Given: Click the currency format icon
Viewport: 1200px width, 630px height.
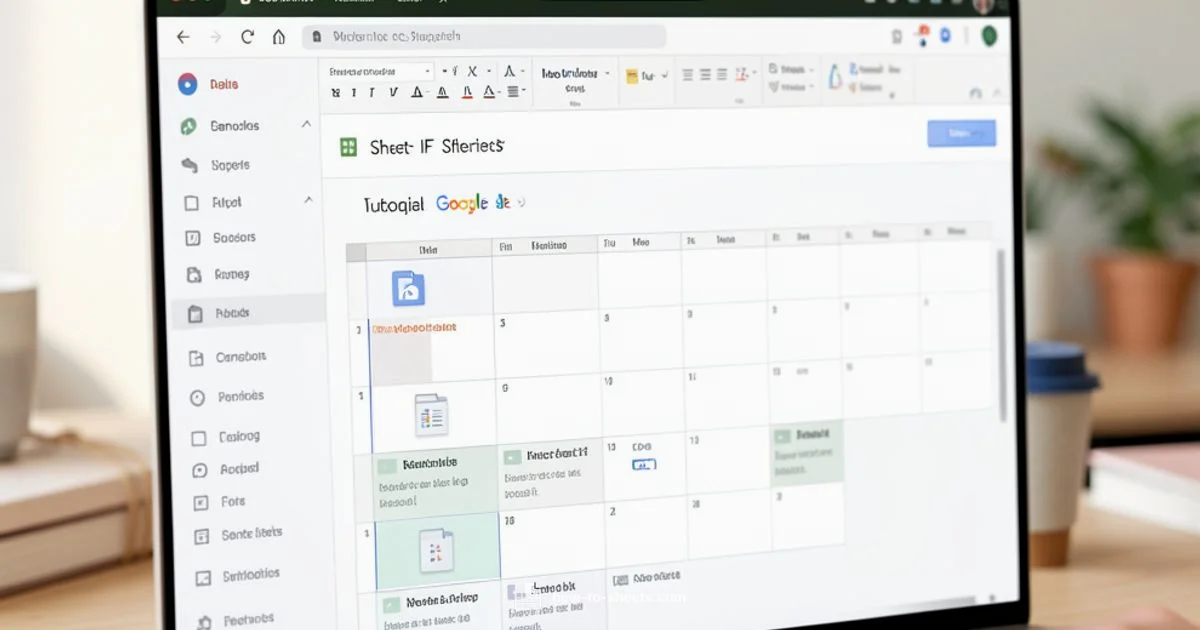Looking at the screenshot, I should point(455,71).
